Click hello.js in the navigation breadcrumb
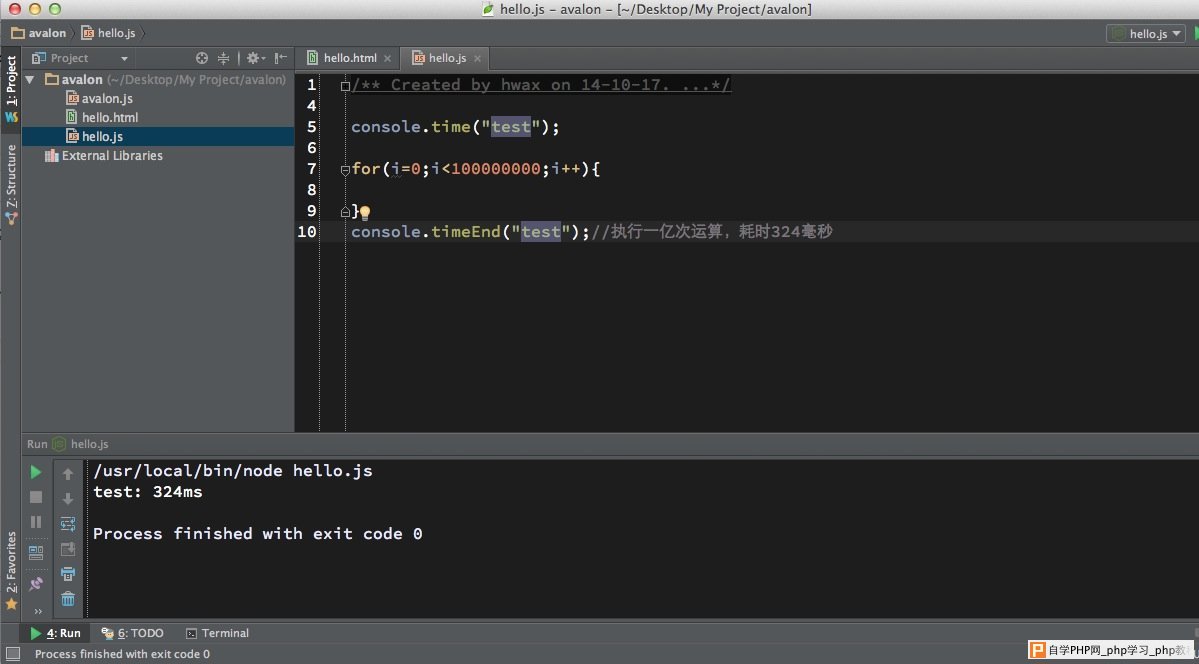This screenshot has height=664, width=1199. coord(109,33)
